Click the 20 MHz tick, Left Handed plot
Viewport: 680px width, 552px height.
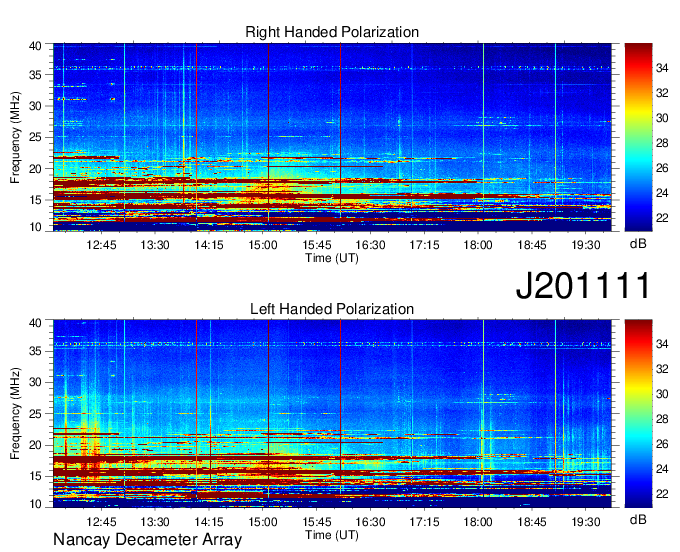pyautogui.click(x=36, y=445)
